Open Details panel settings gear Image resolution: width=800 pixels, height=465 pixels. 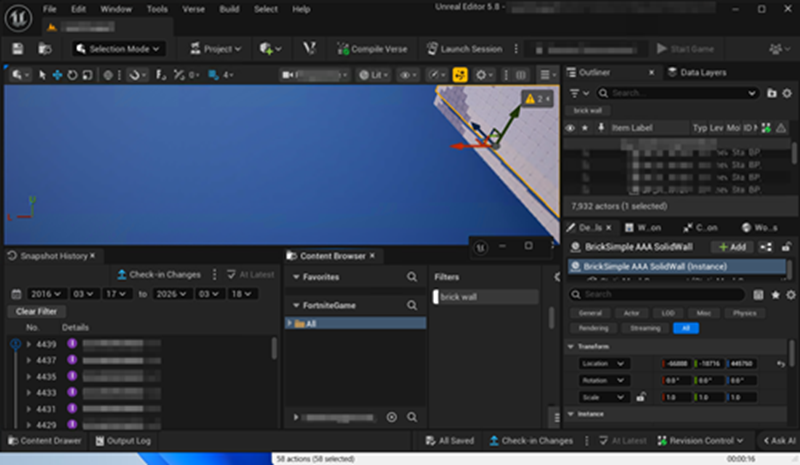tap(791, 295)
